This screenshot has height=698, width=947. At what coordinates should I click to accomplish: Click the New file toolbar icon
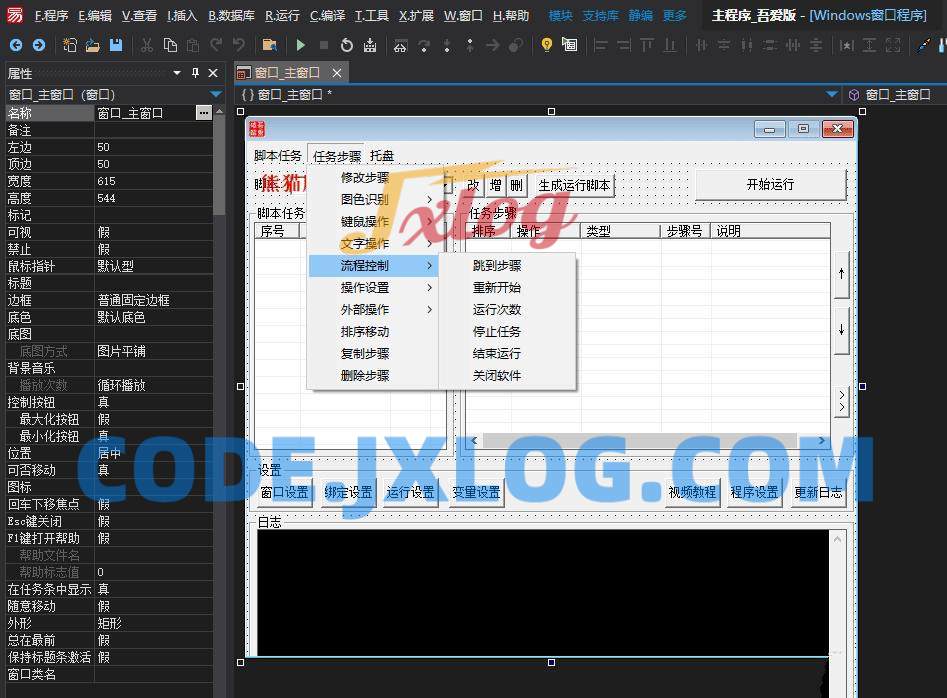point(70,45)
